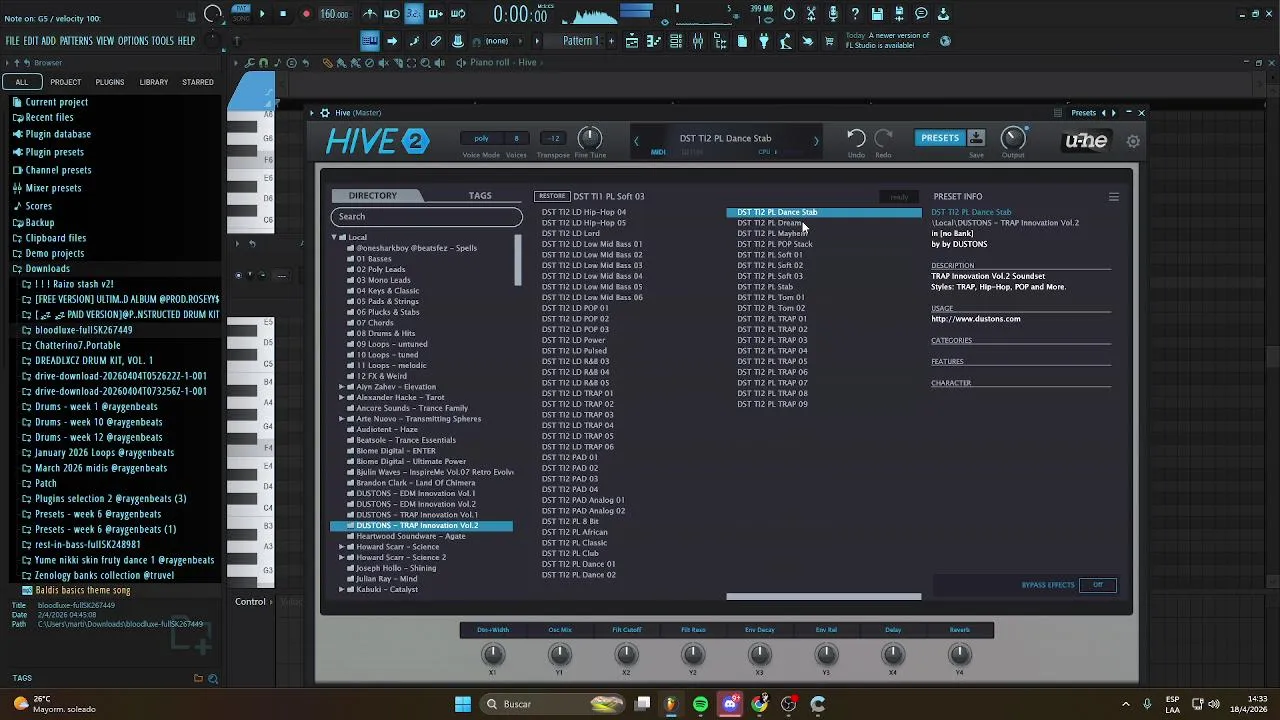Click the RESTORE button

[552, 196]
